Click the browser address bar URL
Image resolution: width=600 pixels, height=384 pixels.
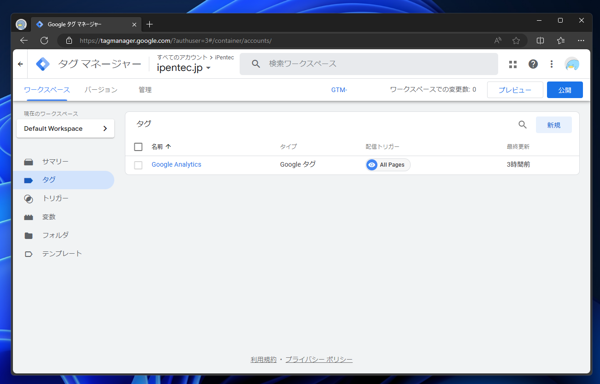[x=176, y=41]
